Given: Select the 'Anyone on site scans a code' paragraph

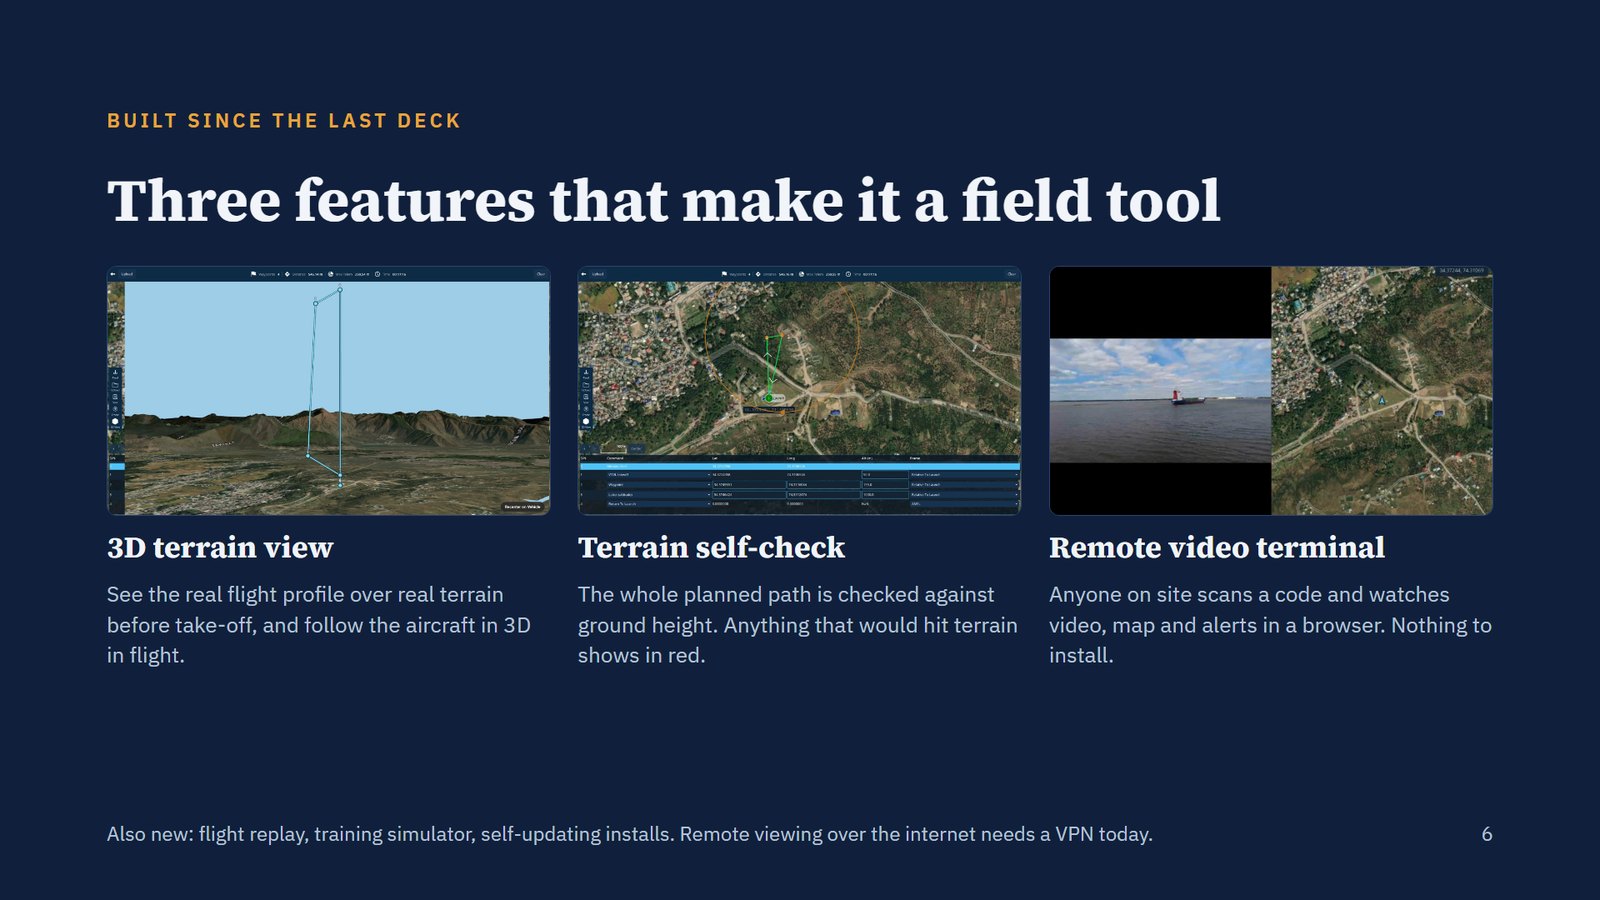Looking at the screenshot, I should pyautogui.click(x=1270, y=625).
